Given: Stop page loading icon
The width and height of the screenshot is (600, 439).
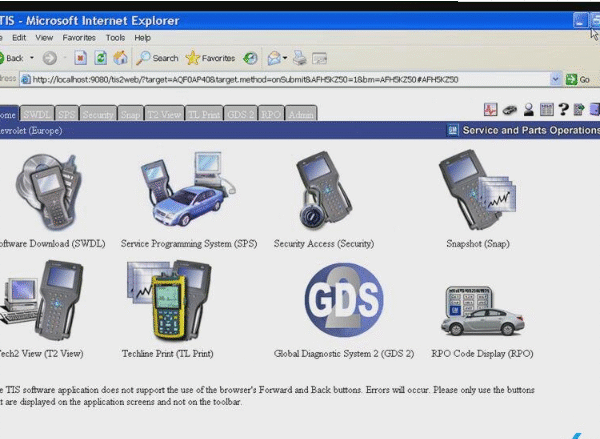Looking at the screenshot, I should coord(80,58).
